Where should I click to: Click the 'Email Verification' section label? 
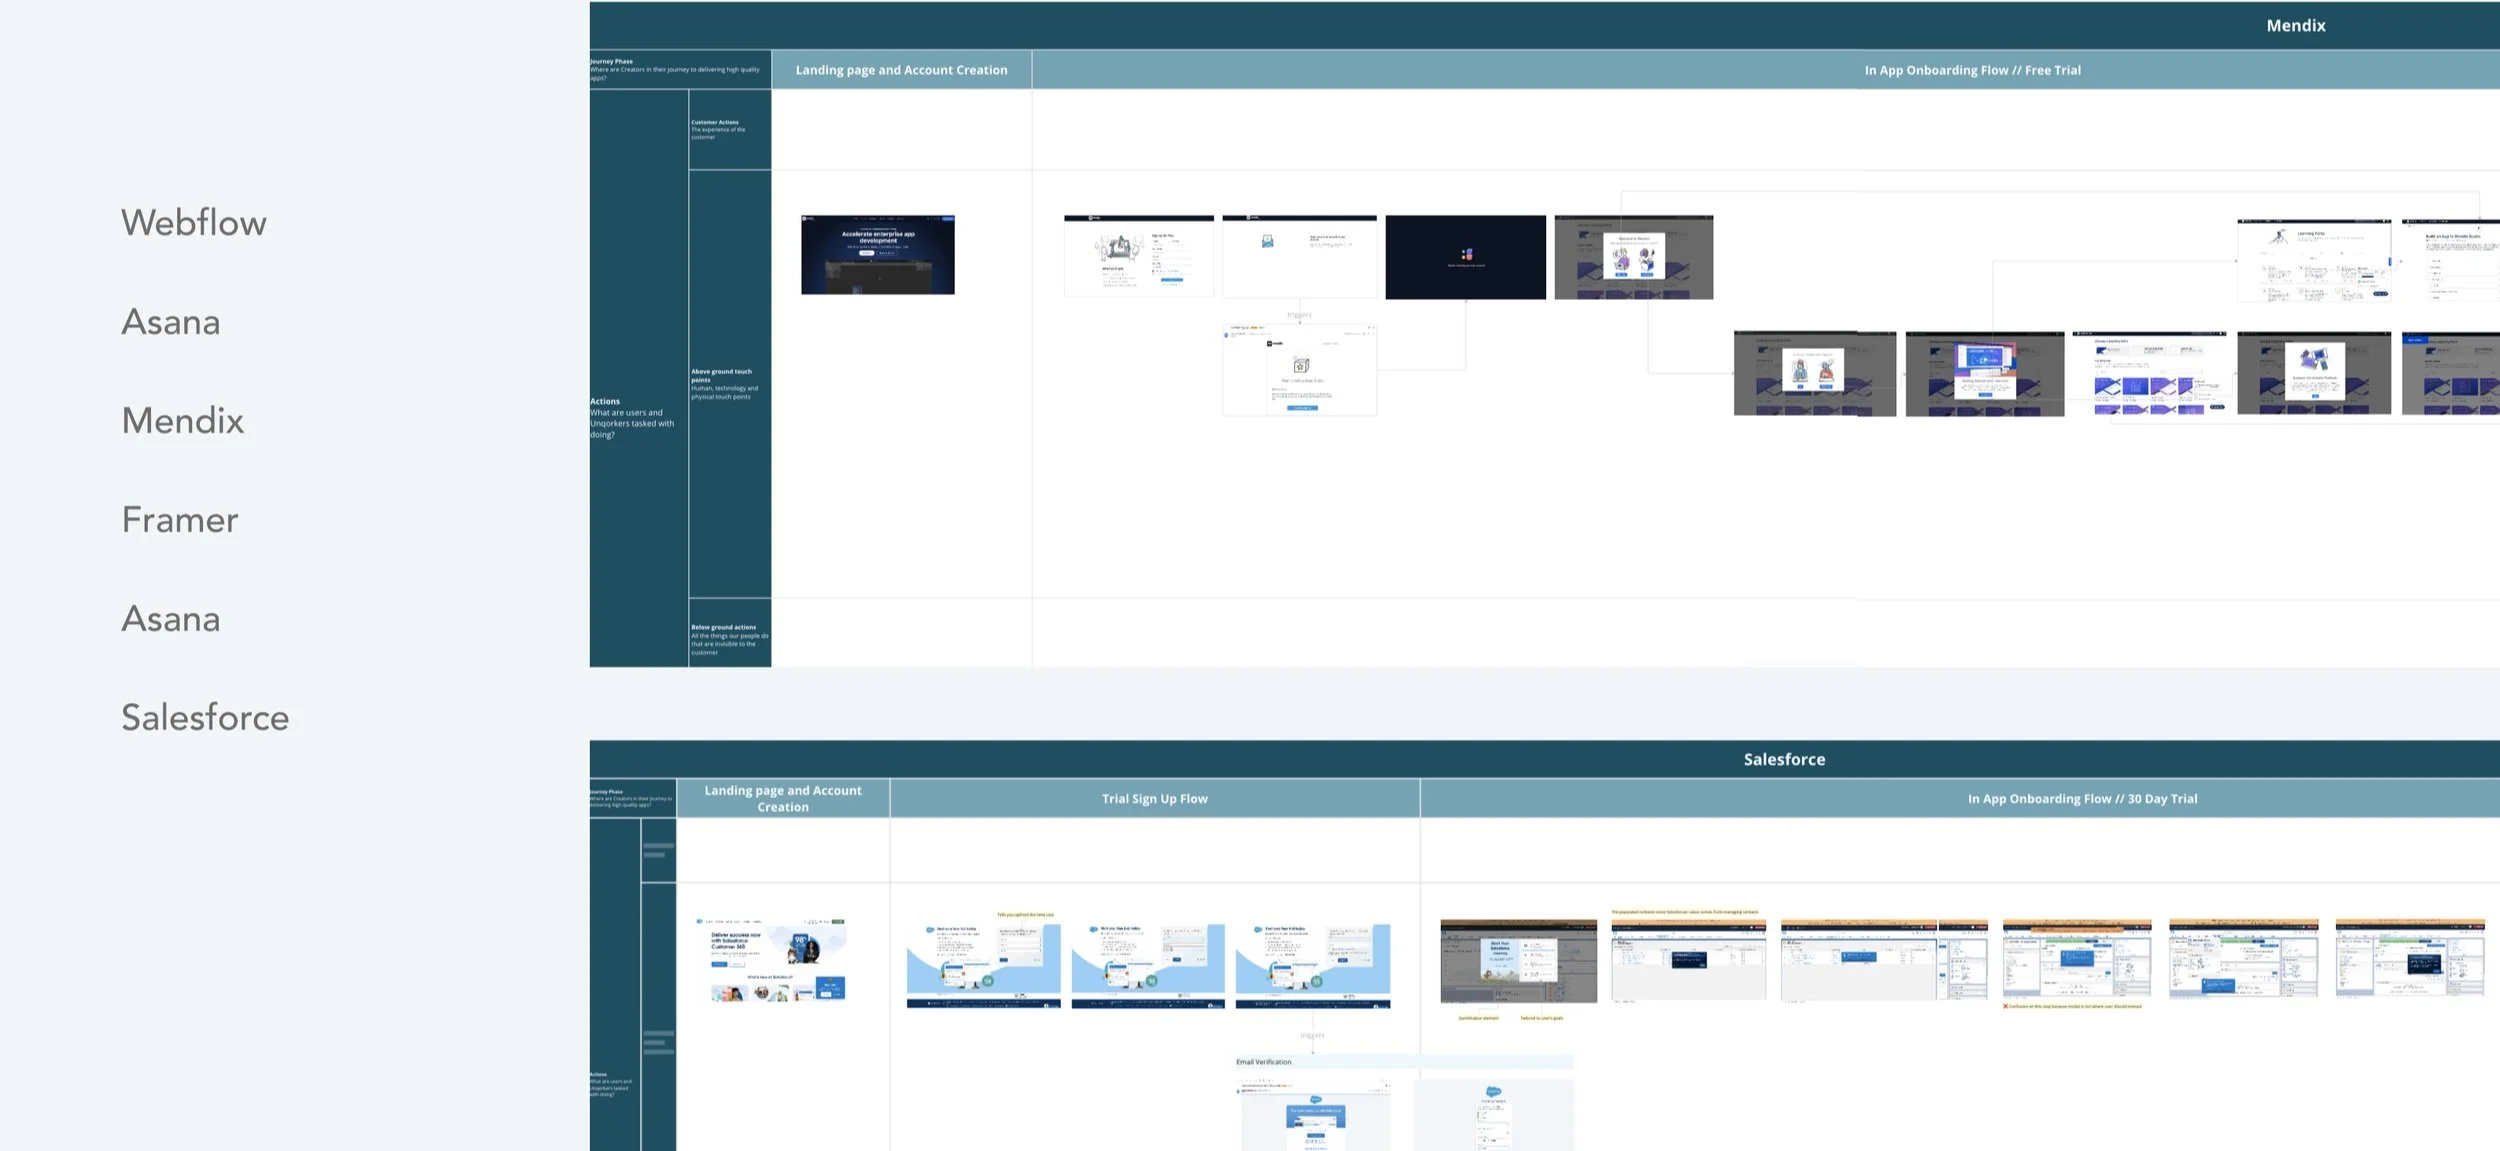[1263, 1062]
